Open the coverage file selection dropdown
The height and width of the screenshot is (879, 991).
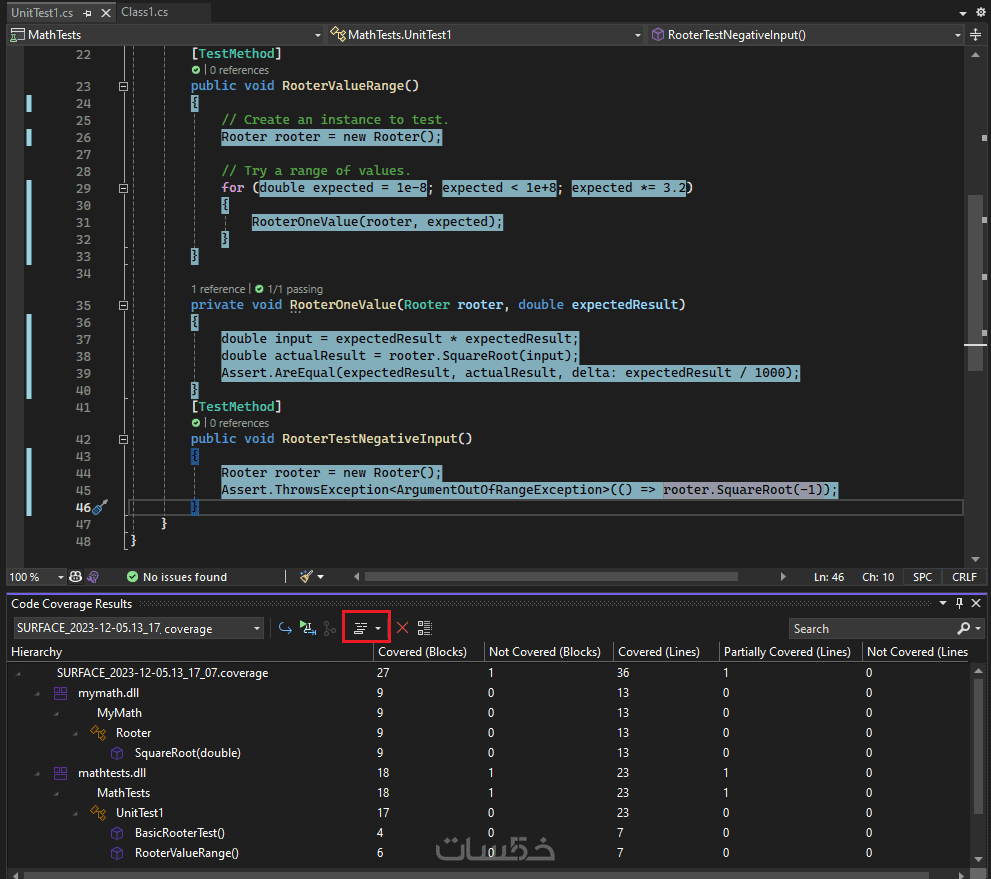(x=257, y=628)
